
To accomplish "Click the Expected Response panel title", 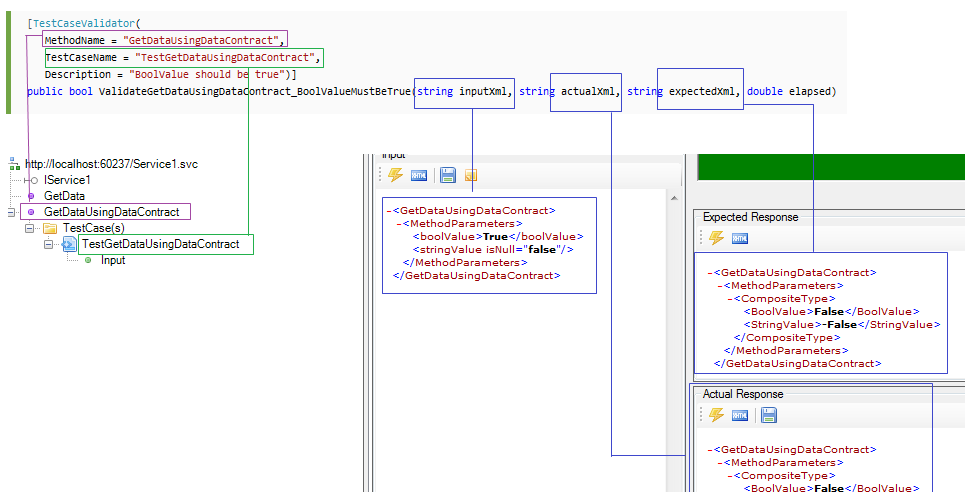I will (750, 217).
